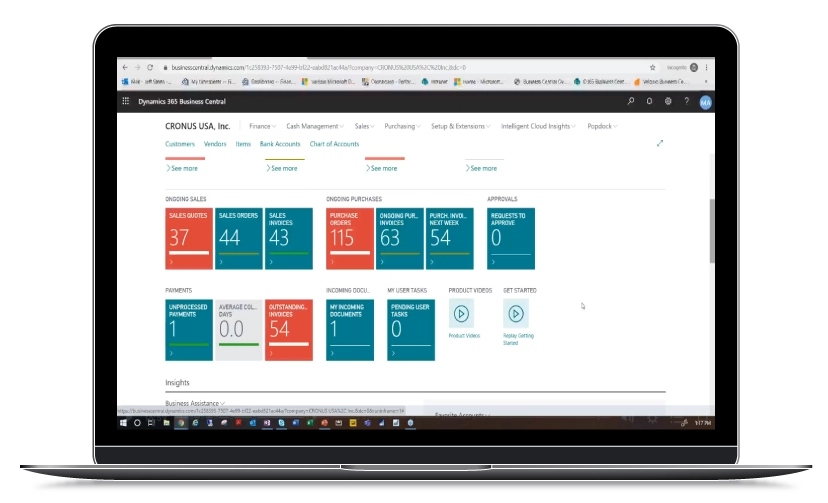Click the Incognito profile icon

(694, 68)
